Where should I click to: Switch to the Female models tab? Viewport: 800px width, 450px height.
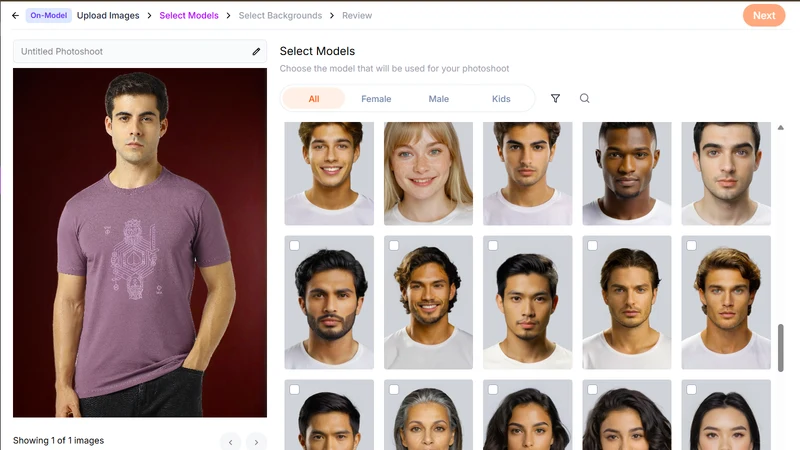click(x=376, y=98)
